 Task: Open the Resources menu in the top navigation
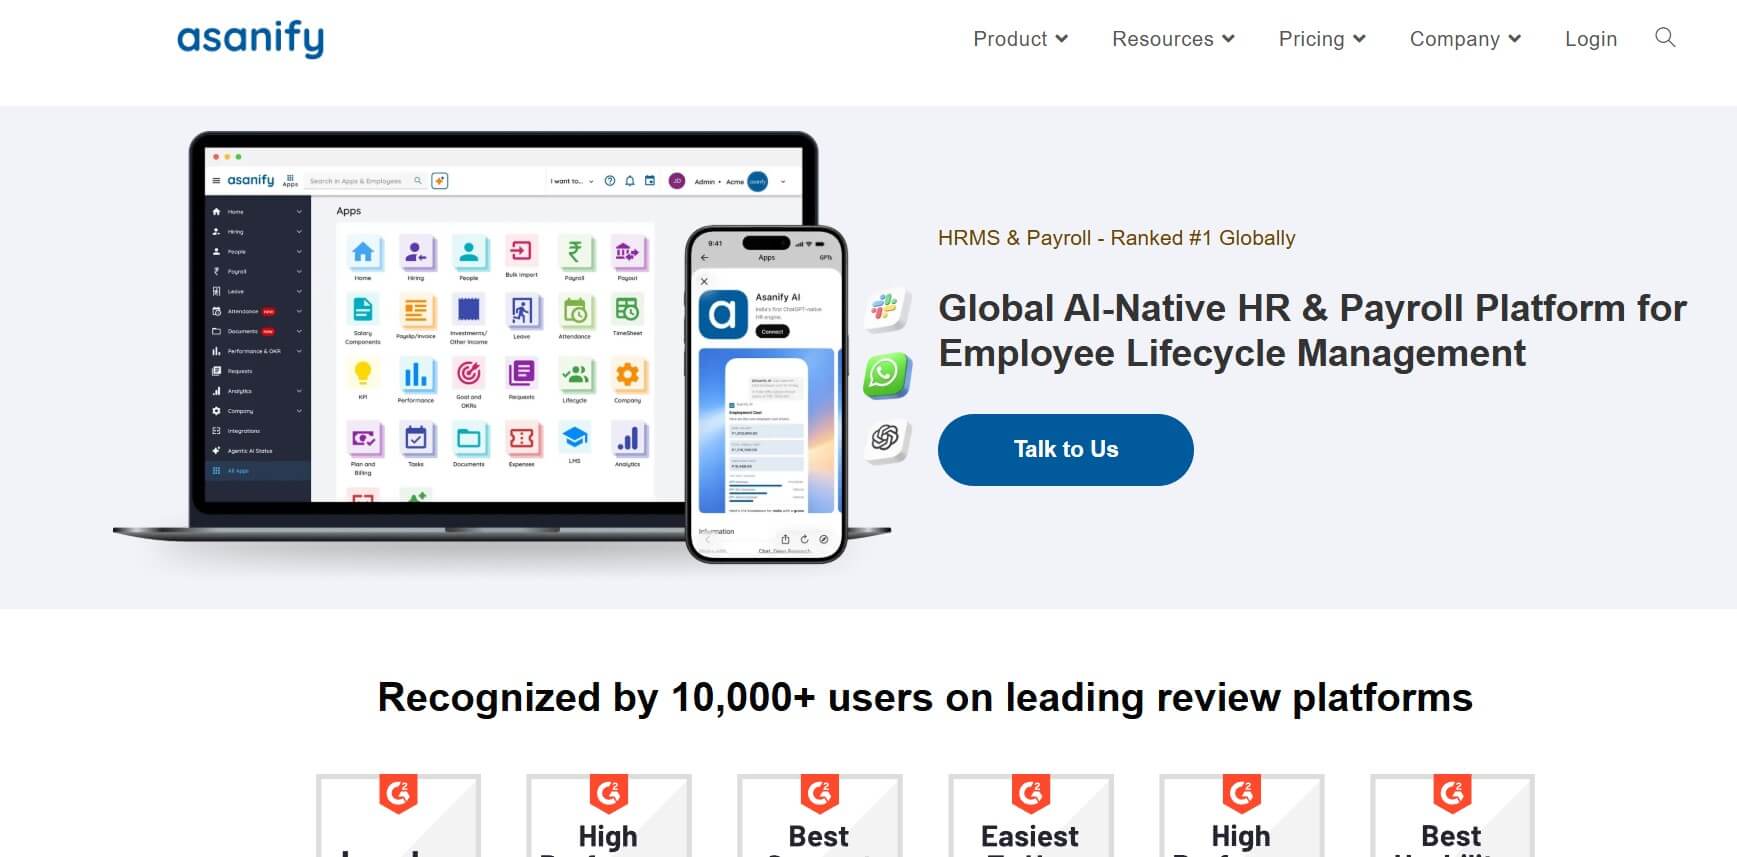(x=1173, y=39)
